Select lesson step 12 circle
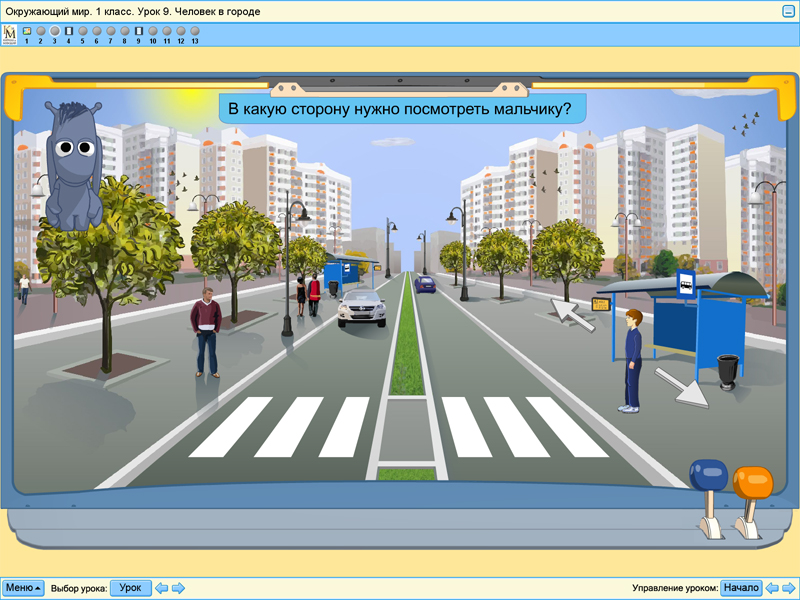Screen dimensions: 800x600 point(181,31)
